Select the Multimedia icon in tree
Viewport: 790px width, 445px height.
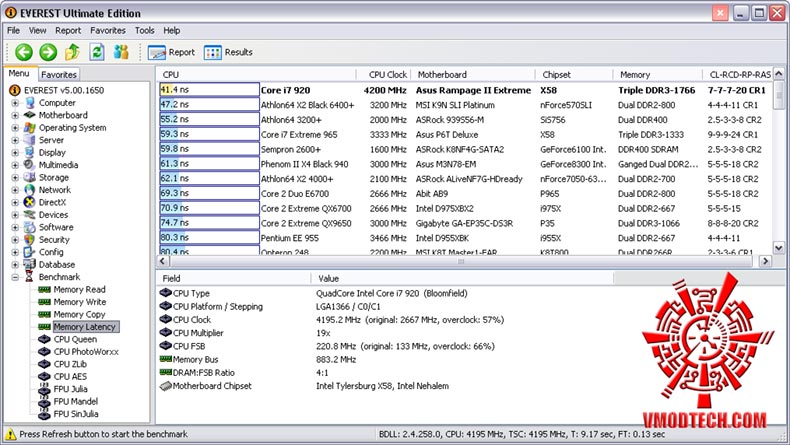pos(30,165)
